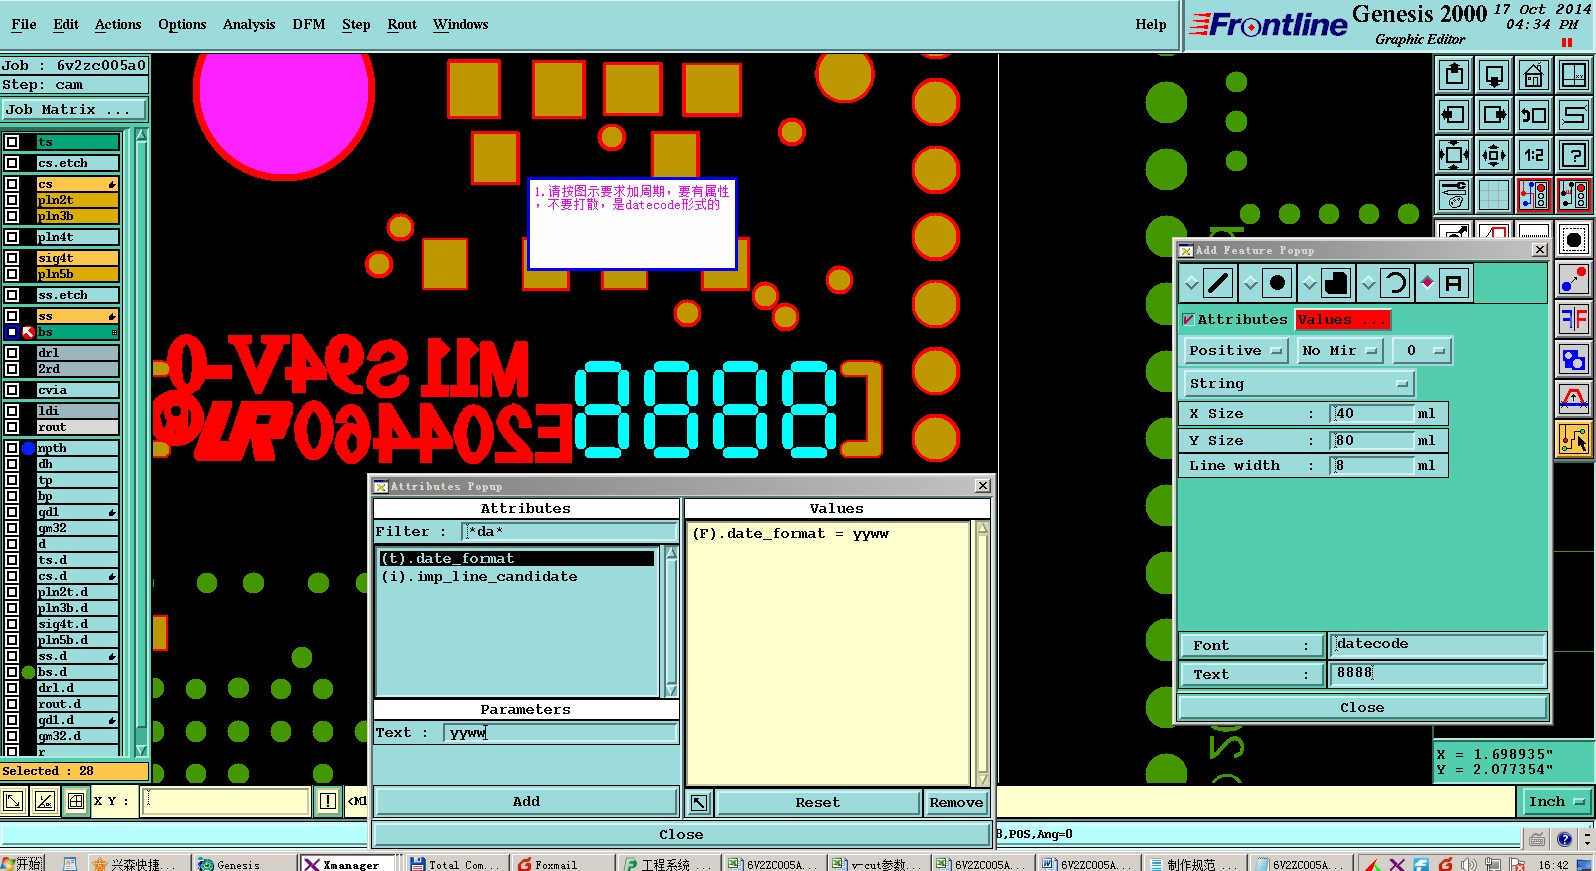Toggle visibility box of the pln4t layer
The image size is (1596, 871).
click(12, 237)
